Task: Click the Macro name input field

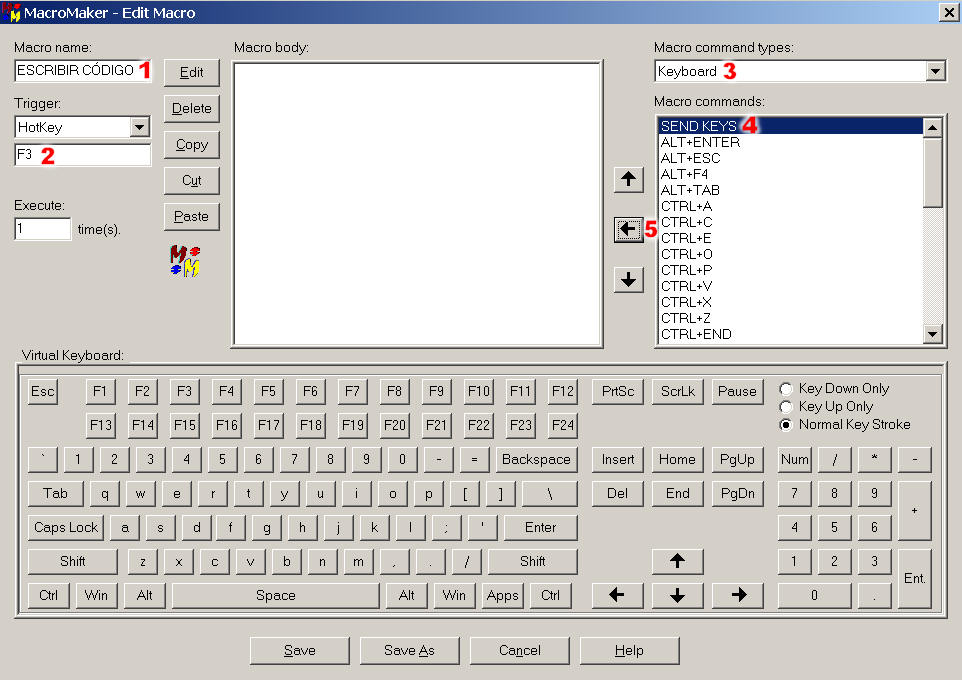Action: (x=76, y=71)
